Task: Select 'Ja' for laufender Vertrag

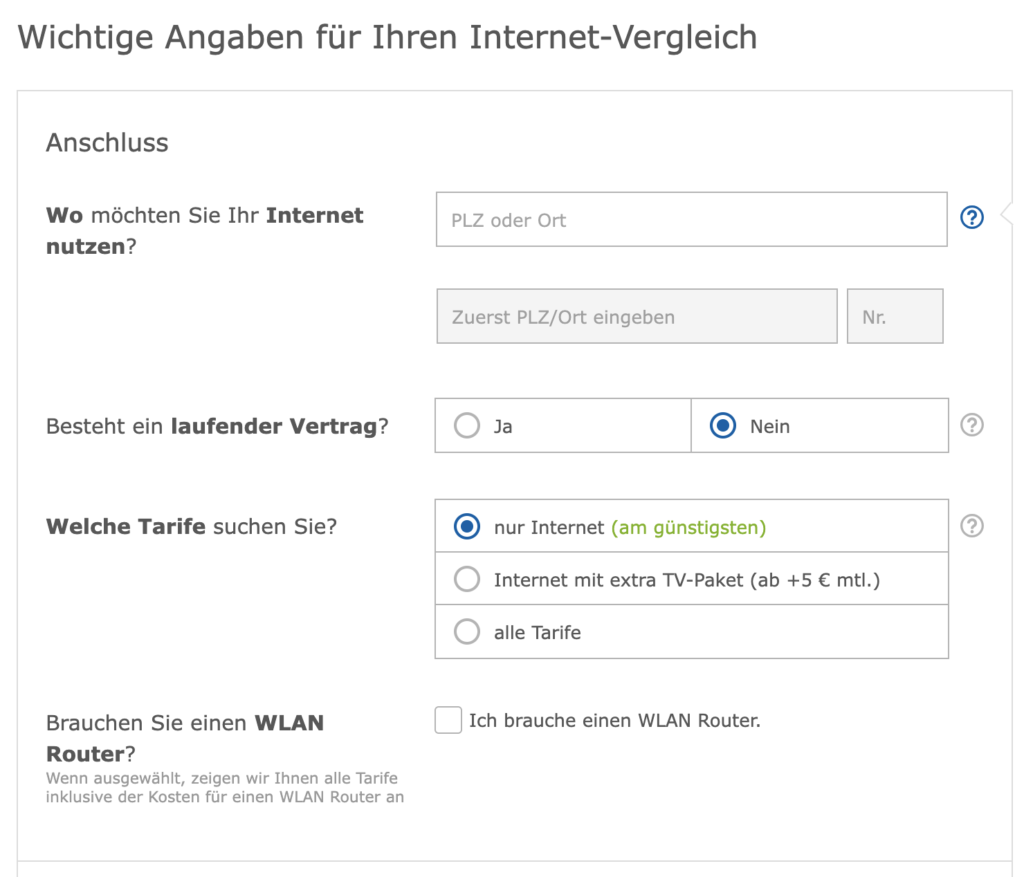Action: tap(563, 426)
